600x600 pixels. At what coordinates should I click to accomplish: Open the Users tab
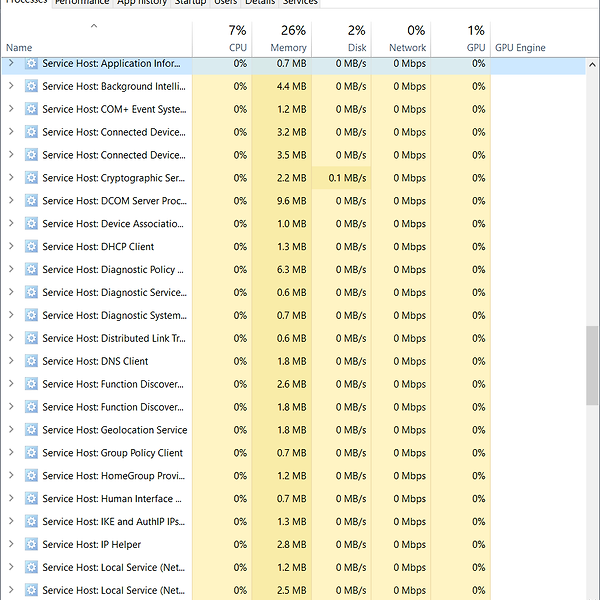(x=225, y=3)
